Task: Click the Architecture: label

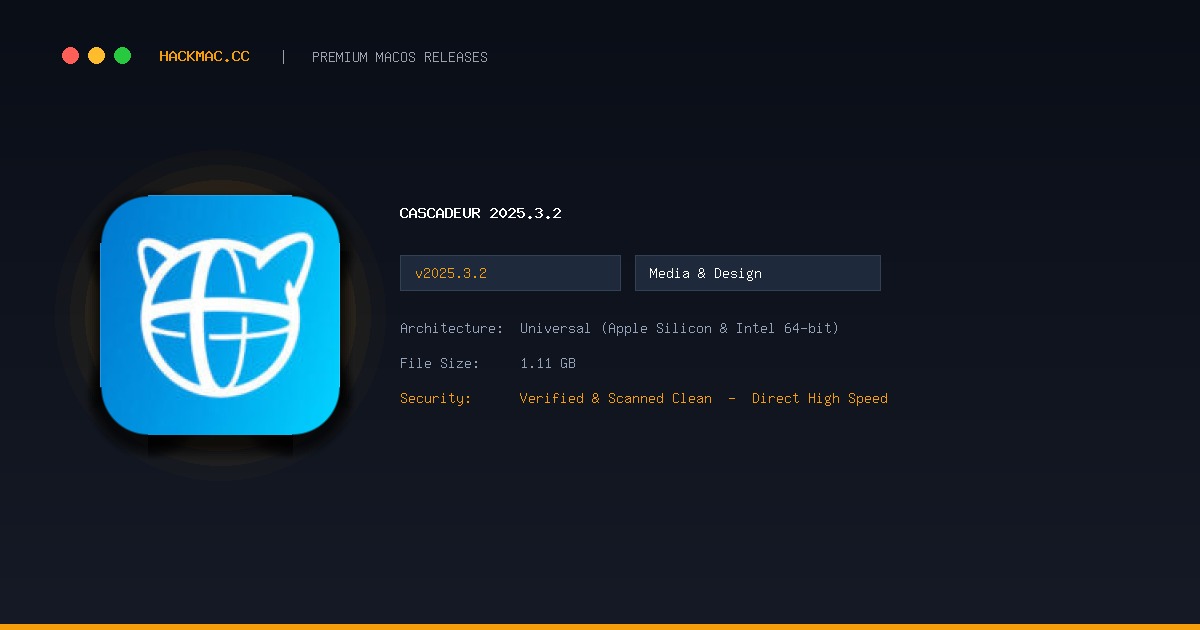Action: click(x=451, y=328)
